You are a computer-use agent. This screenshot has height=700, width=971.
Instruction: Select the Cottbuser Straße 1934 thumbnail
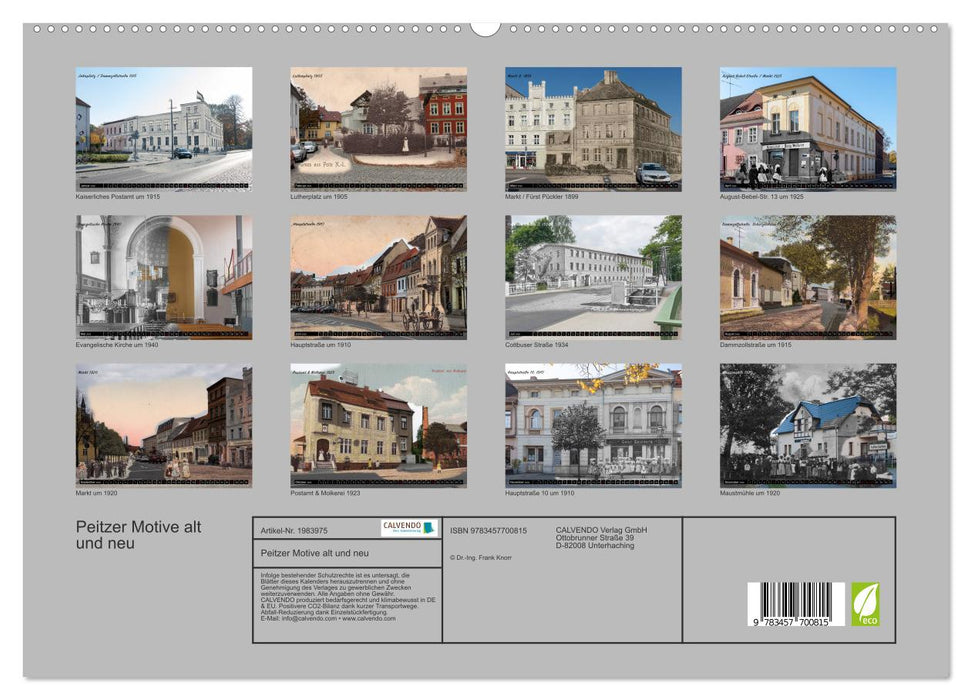tap(595, 275)
